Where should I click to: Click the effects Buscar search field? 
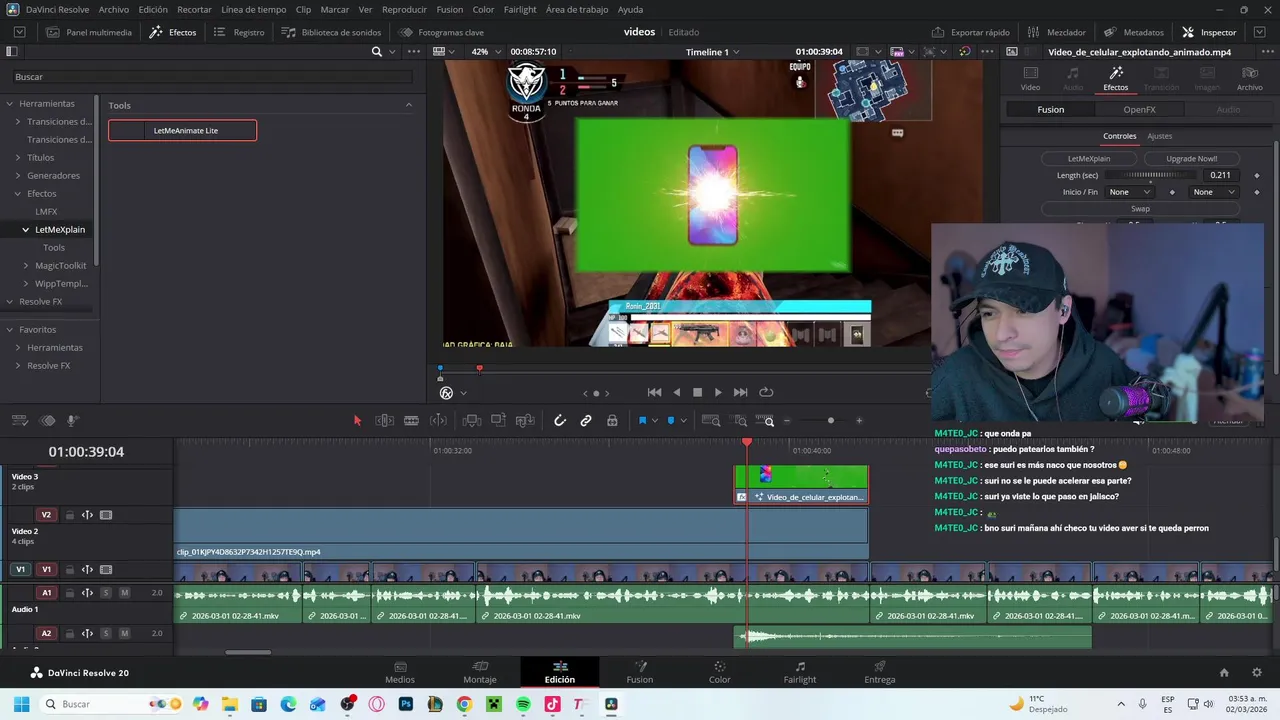click(x=212, y=77)
